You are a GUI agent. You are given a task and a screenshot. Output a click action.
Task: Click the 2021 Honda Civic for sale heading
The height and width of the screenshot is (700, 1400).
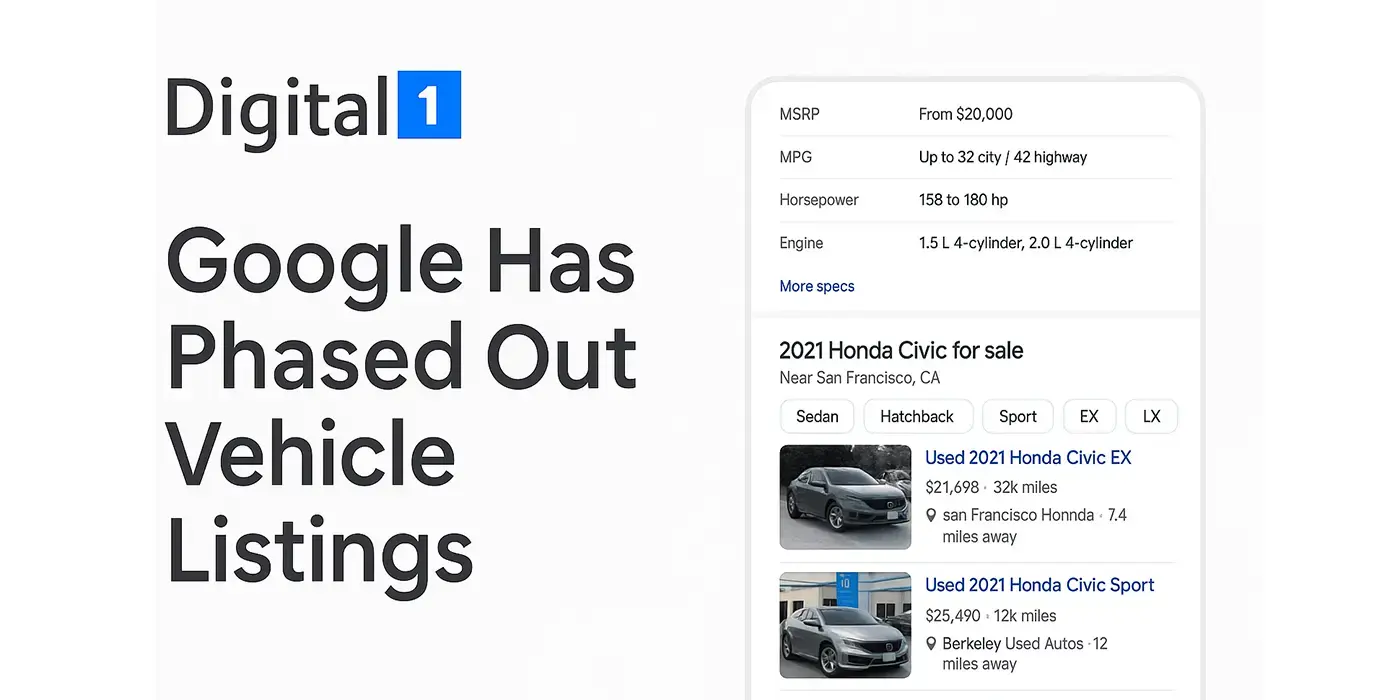pos(901,351)
